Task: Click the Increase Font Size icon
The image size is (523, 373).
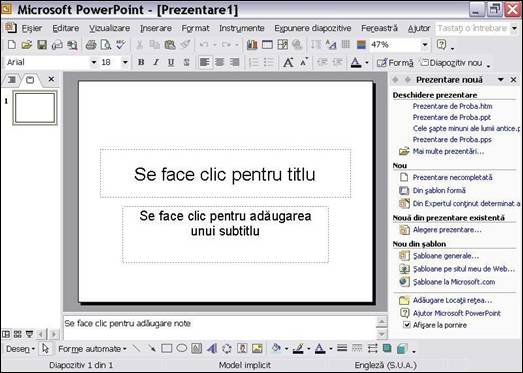Action: coord(288,62)
